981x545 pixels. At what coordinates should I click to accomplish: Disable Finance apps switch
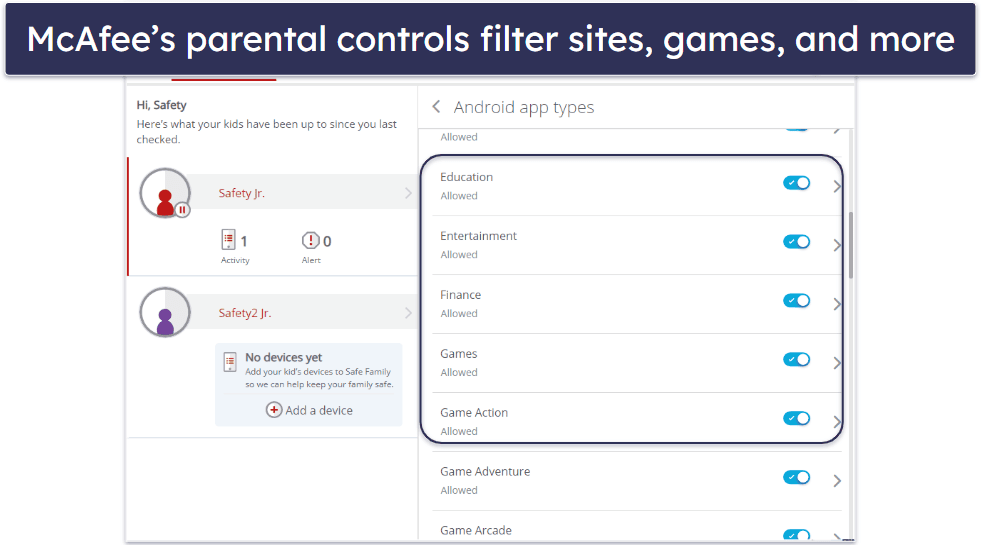(796, 300)
